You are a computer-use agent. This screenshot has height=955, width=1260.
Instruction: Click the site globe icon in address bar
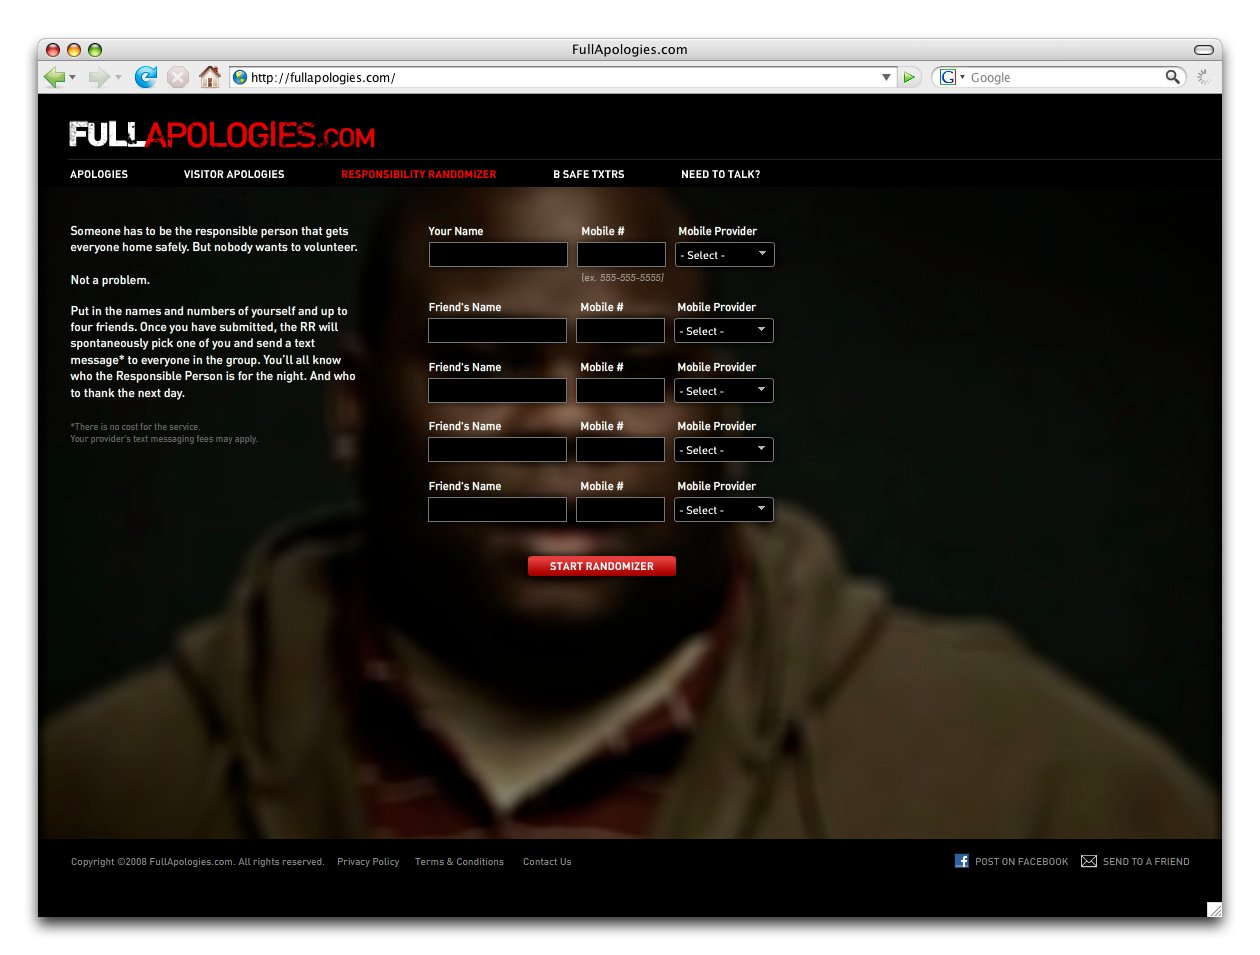click(240, 77)
